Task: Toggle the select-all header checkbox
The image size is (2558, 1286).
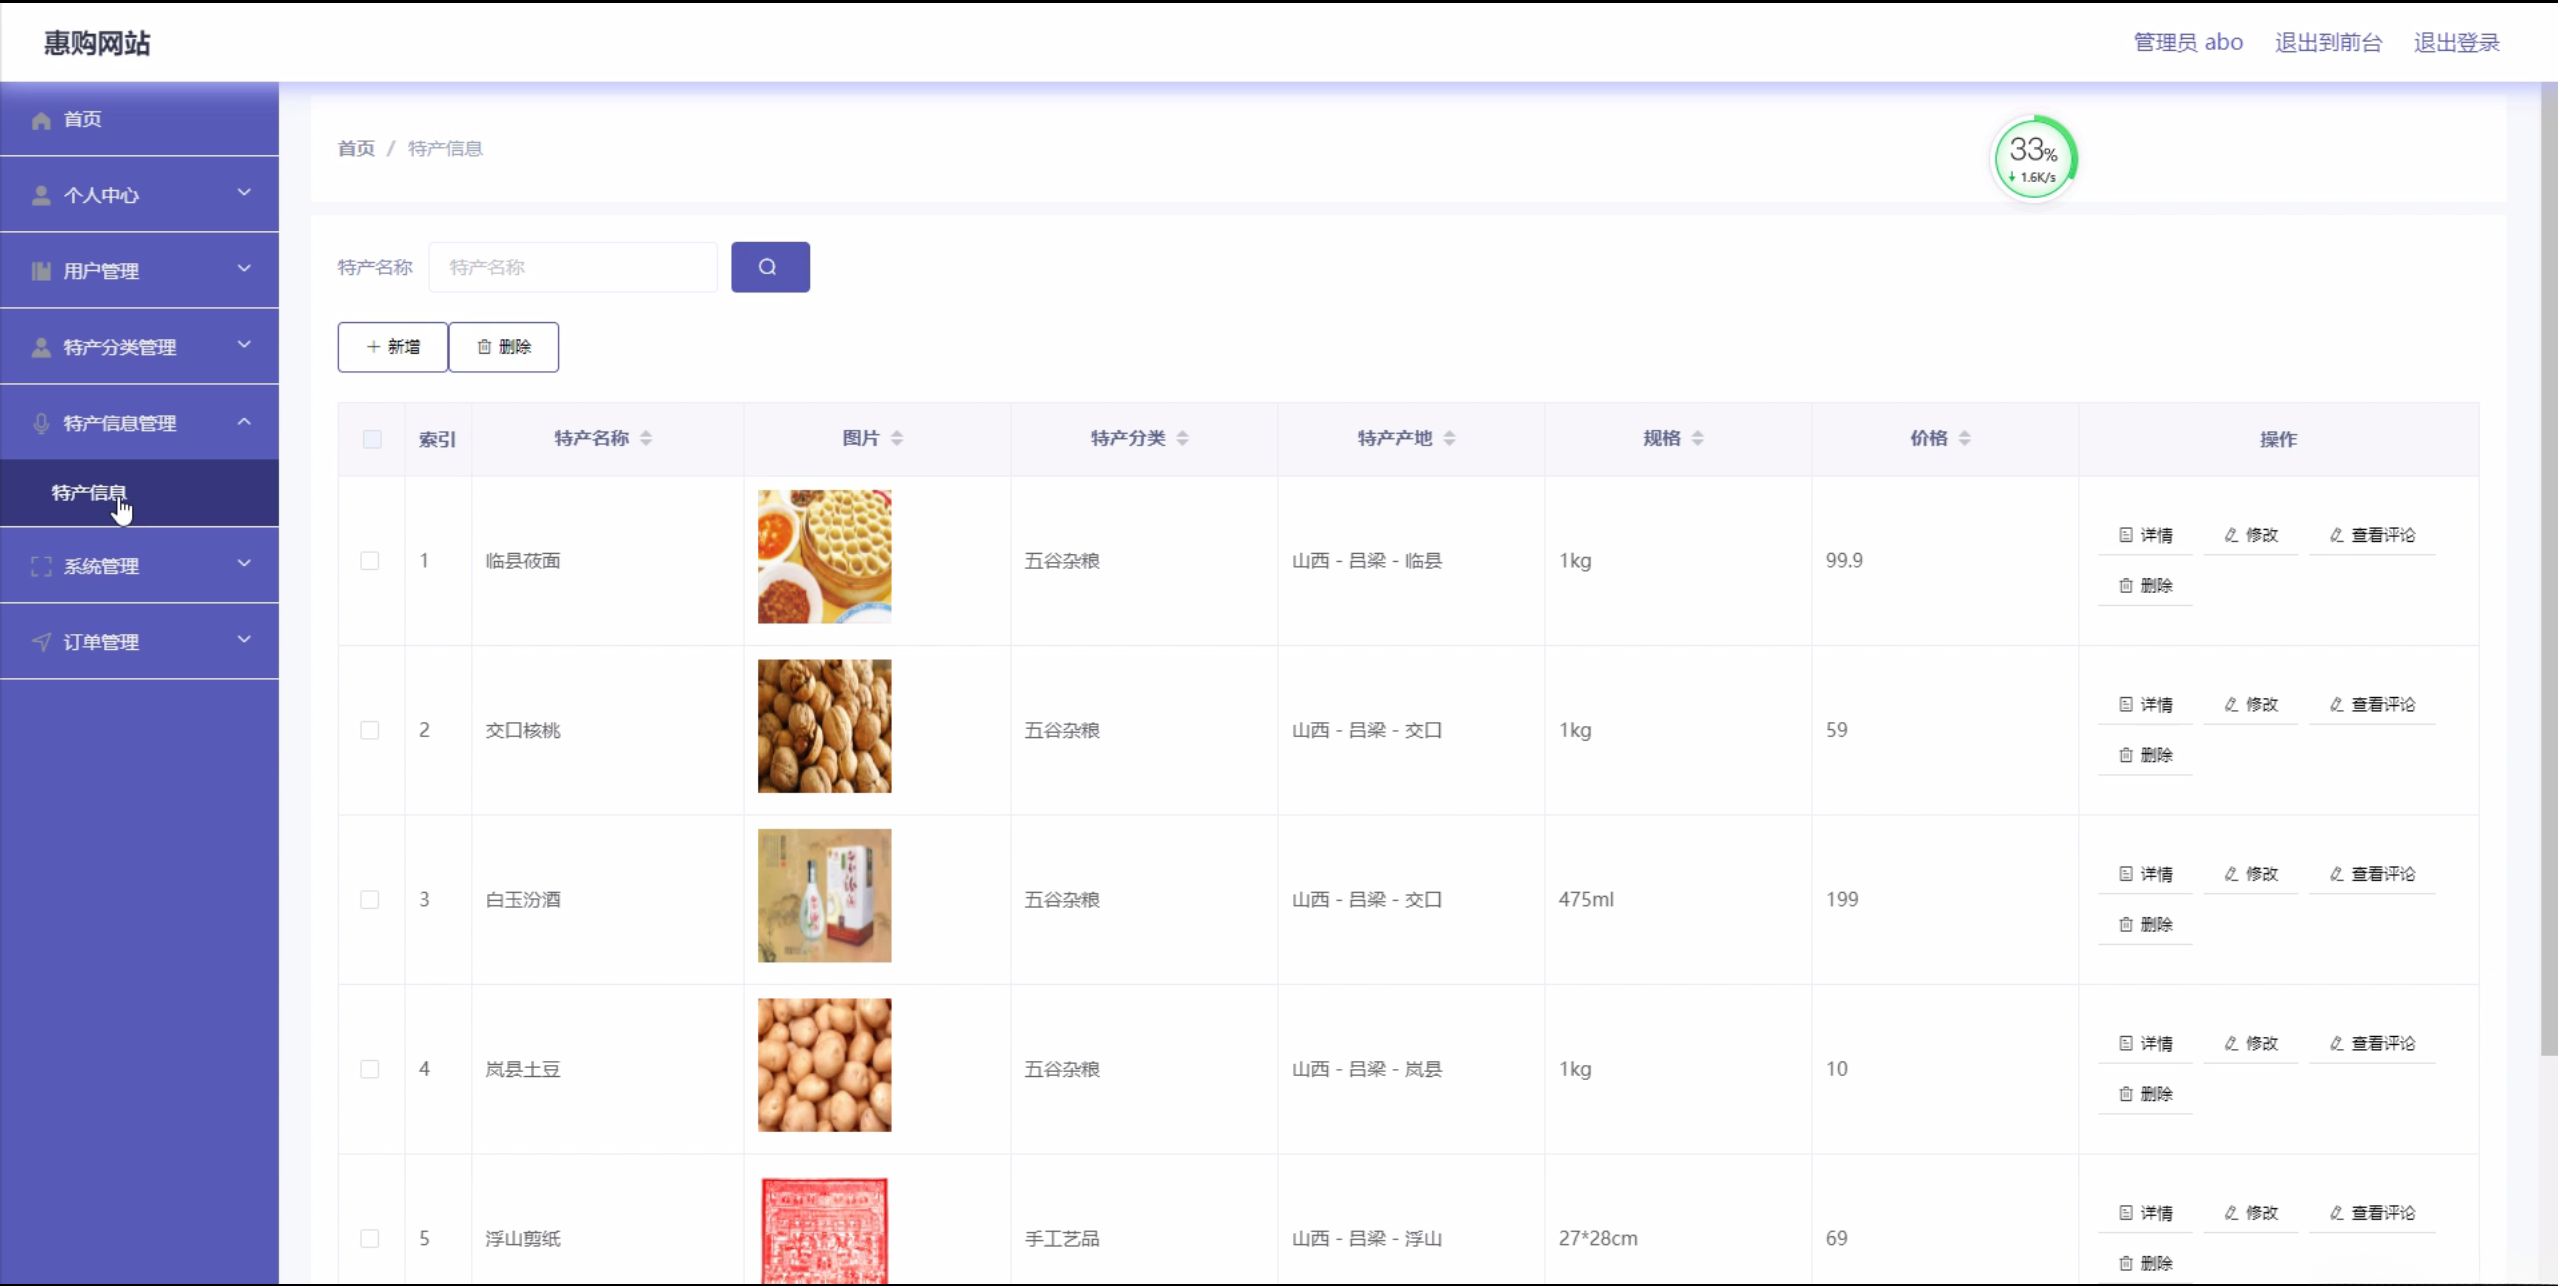Action: 372,439
